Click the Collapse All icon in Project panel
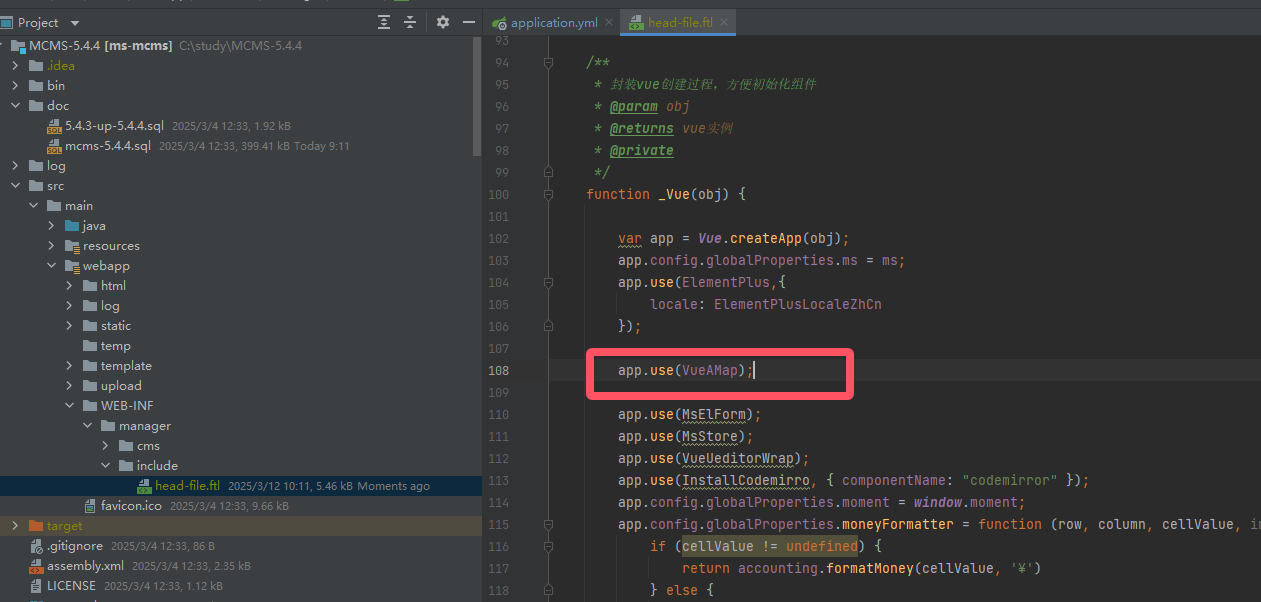The height and width of the screenshot is (602, 1261). [x=410, y=22]
